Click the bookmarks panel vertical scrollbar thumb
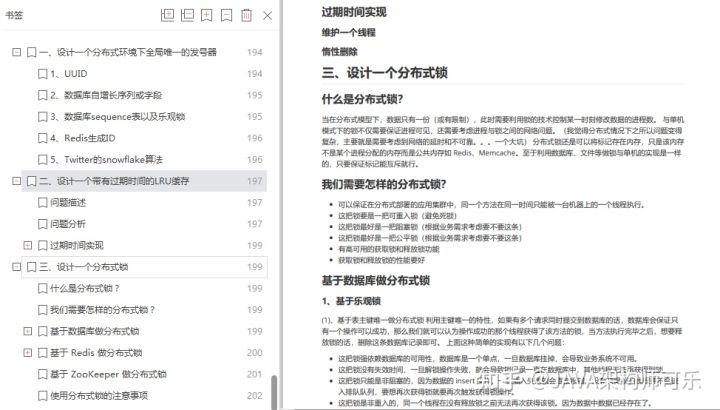 pos(274,393)
